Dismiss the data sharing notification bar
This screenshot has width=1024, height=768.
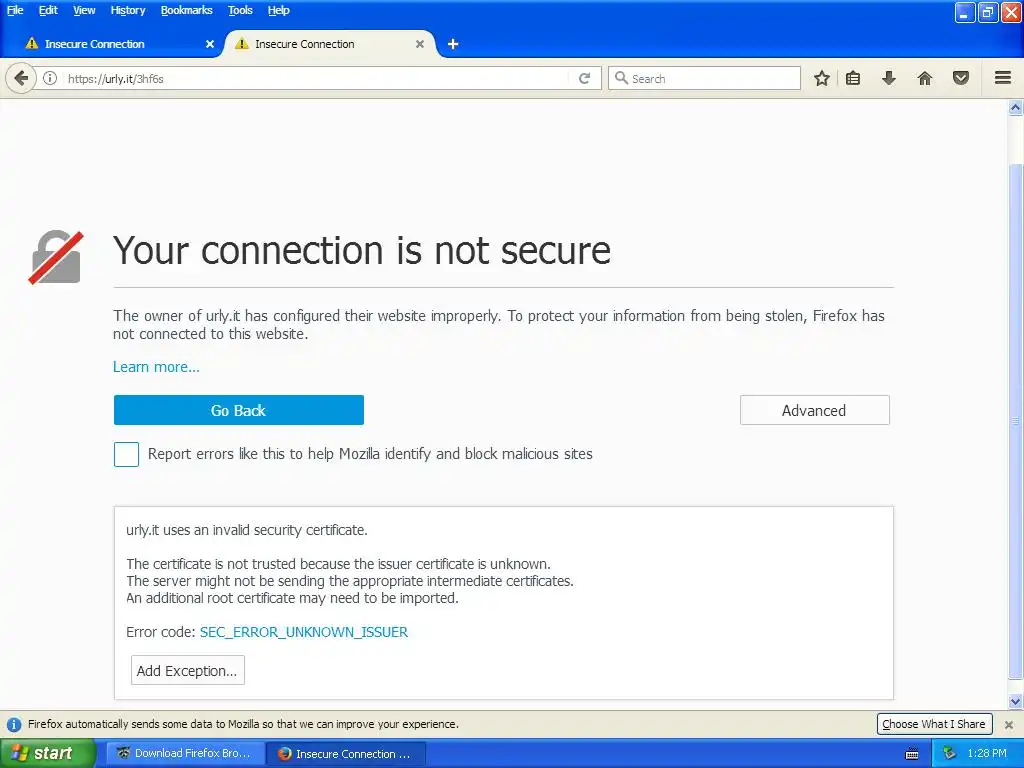point(1009,724)
